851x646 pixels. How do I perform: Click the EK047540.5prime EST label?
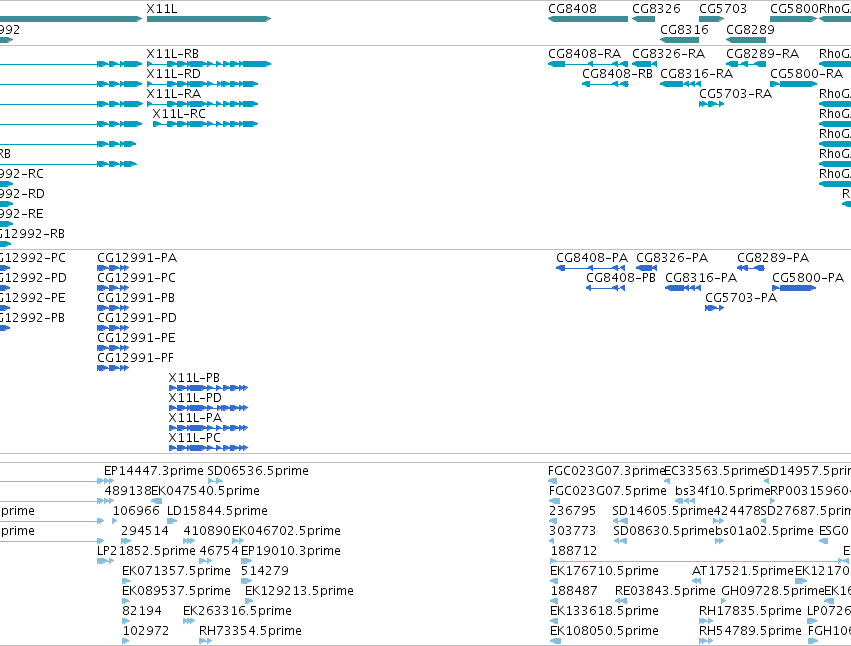coord(206,491)
